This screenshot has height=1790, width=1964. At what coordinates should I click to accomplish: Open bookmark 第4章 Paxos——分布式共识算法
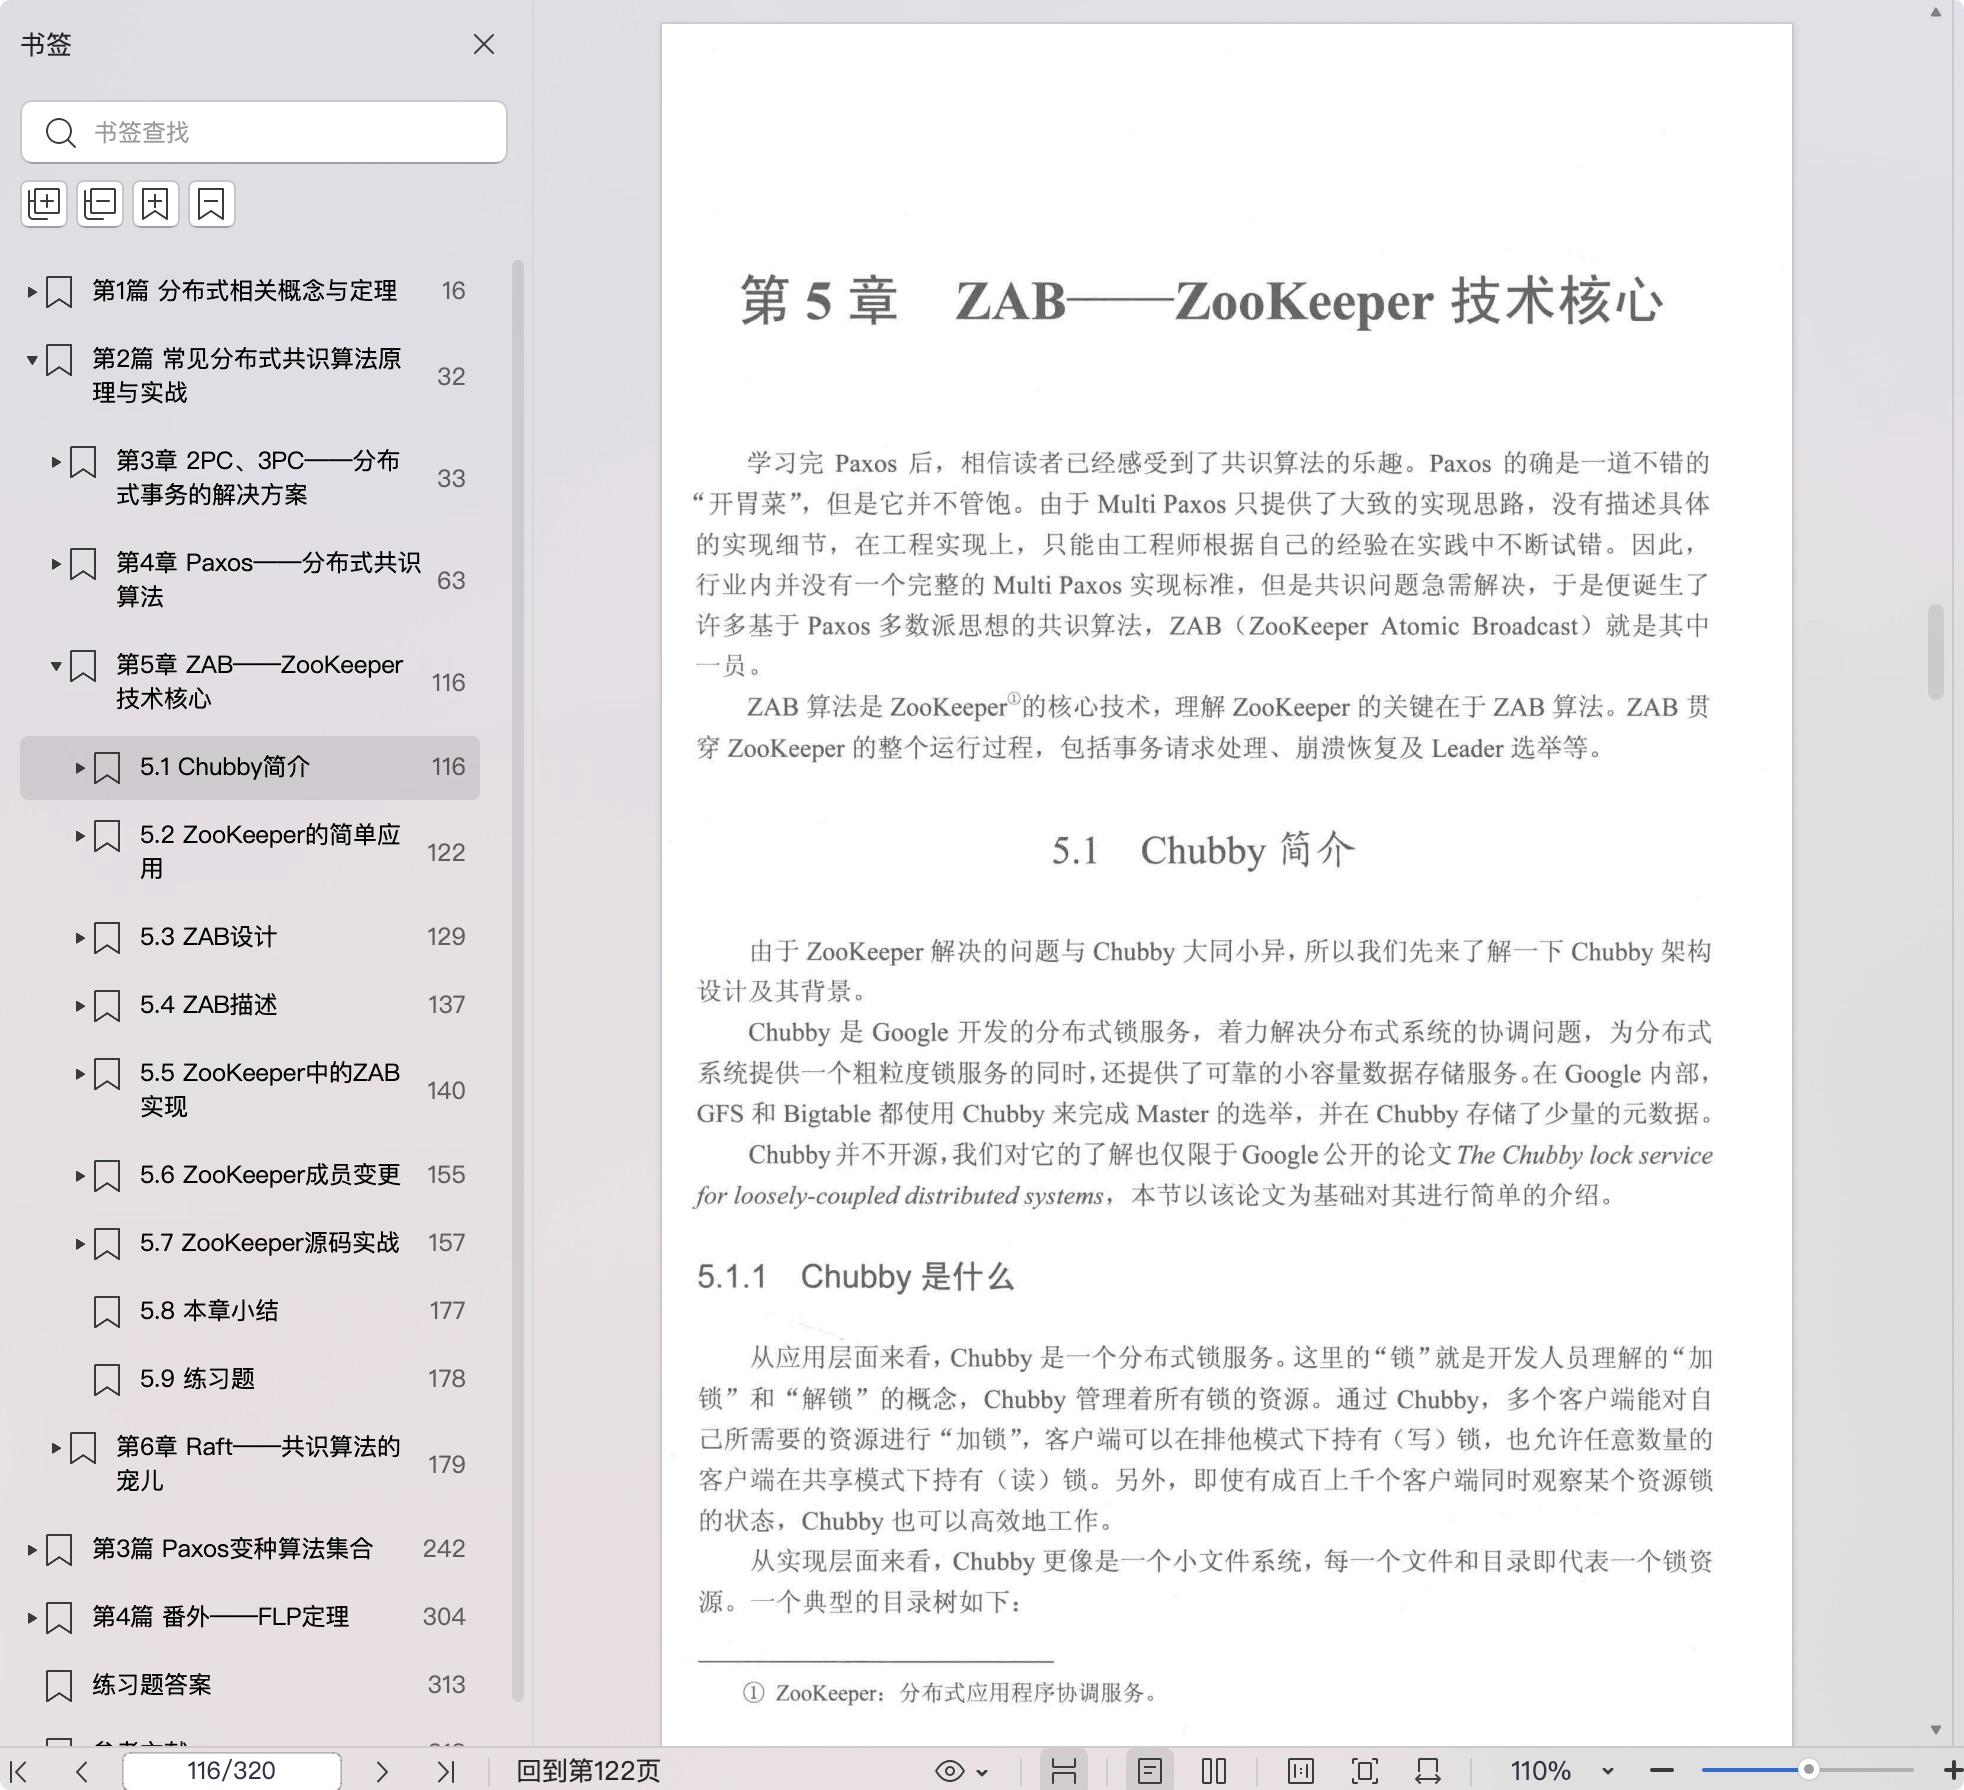[268, 579]
